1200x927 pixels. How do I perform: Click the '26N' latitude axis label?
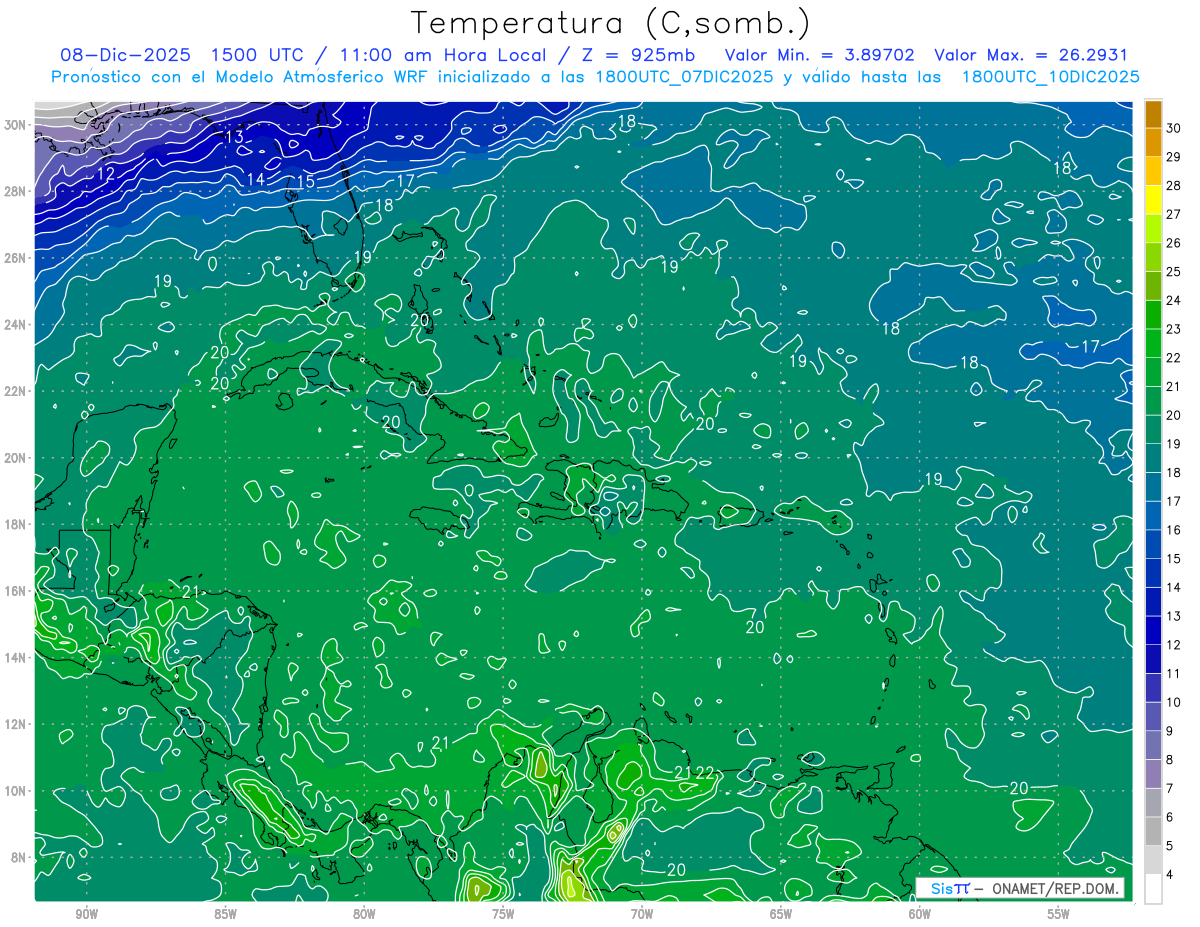coord(15,258)
